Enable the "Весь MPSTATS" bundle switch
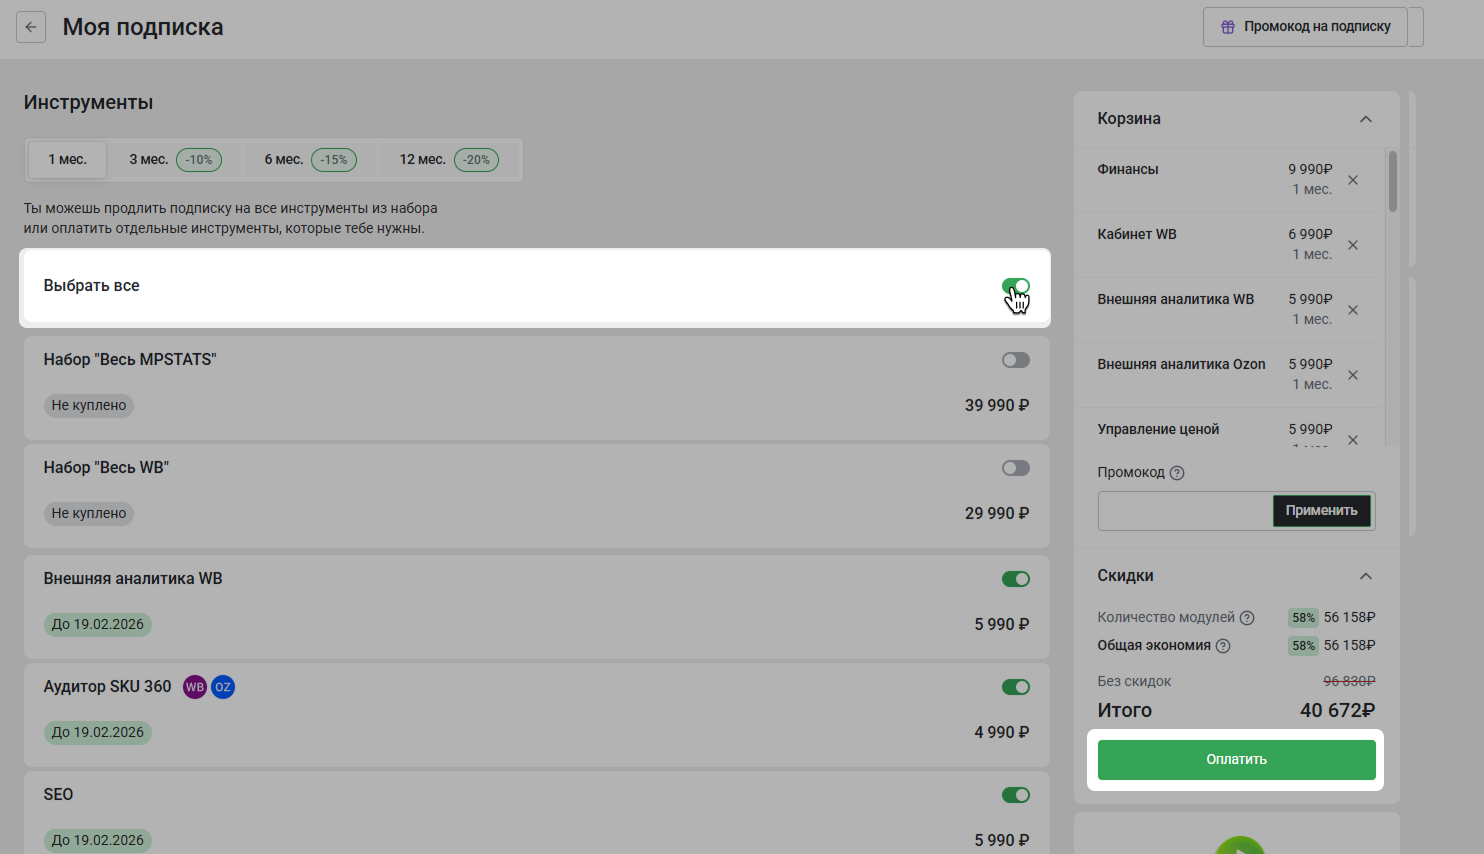The image size is (1484, 854). click(x=1015, y=360)
